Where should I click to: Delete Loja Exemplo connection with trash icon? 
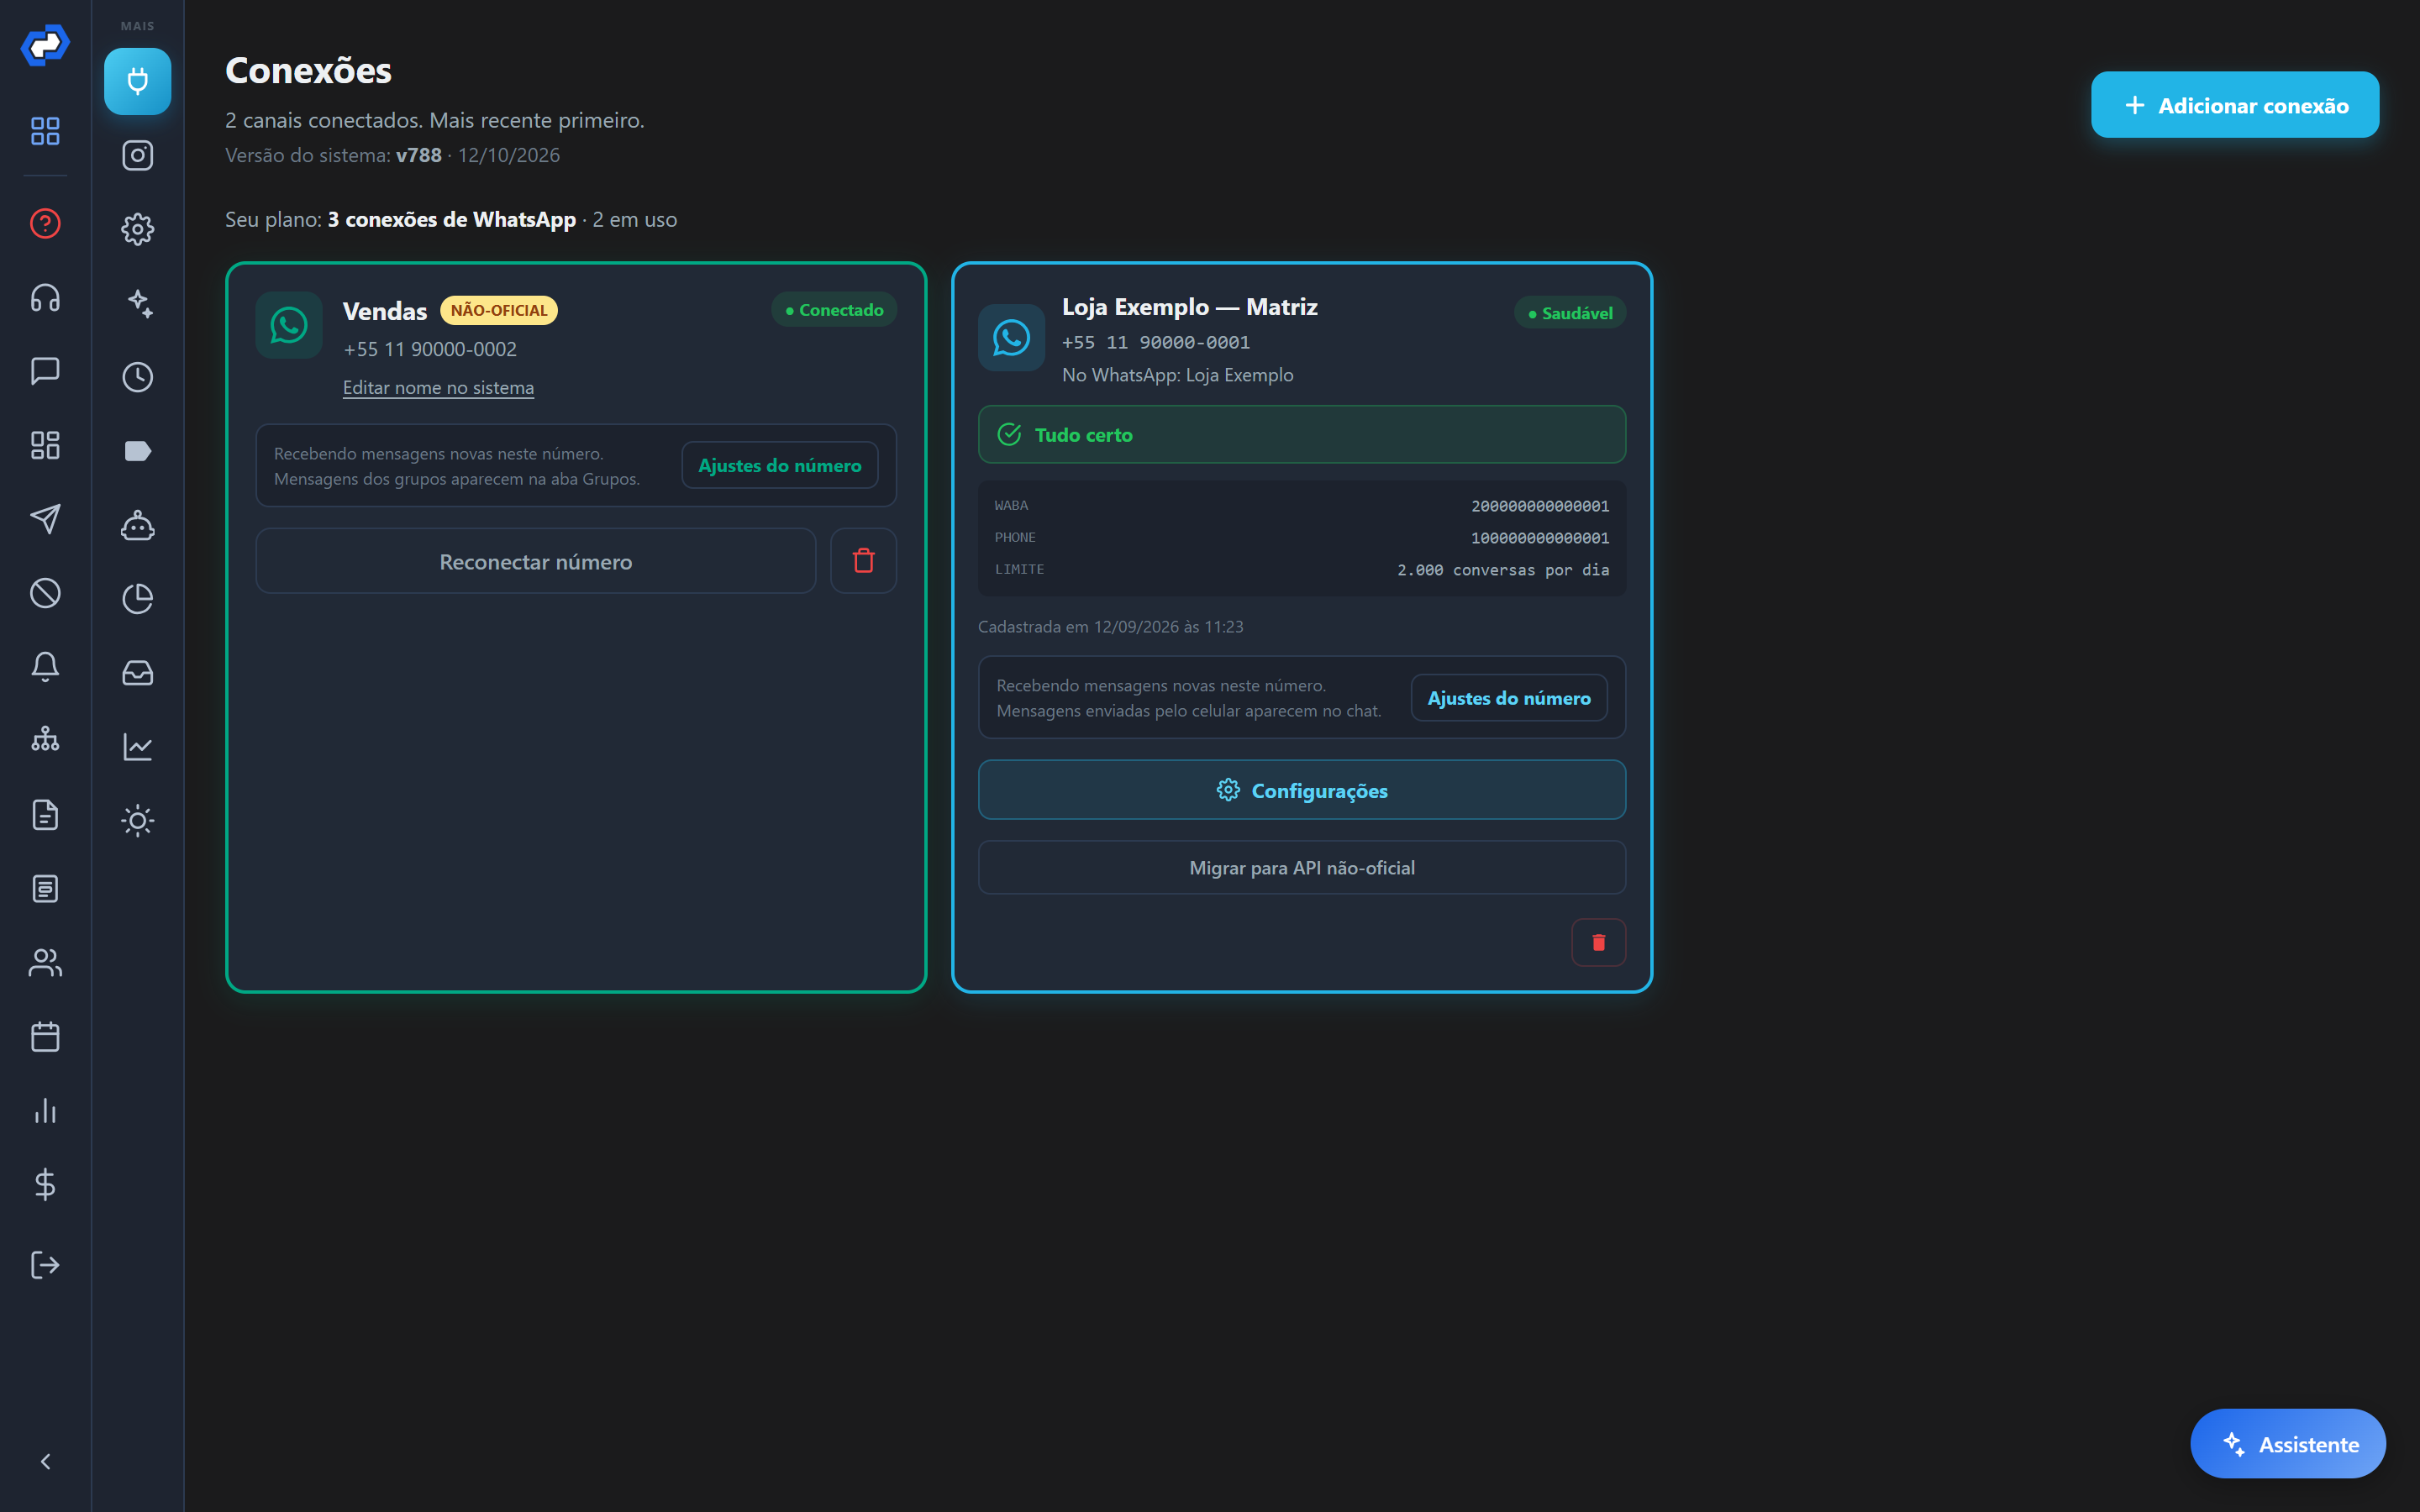tap(1598, 943)
